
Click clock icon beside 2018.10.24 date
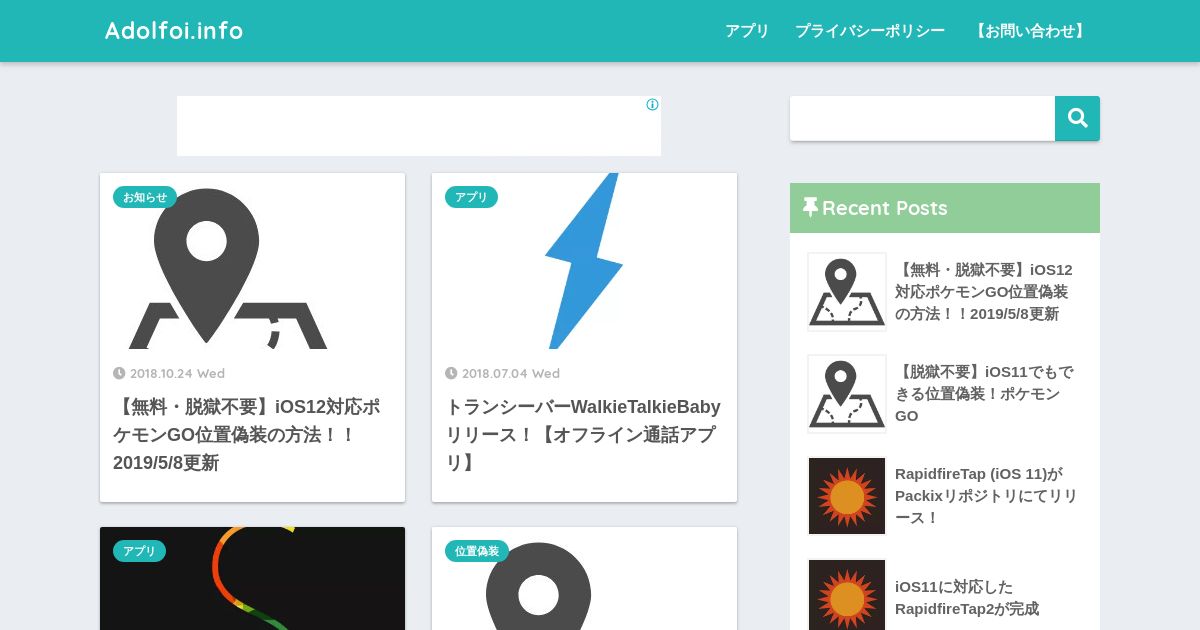pos(119,373)
